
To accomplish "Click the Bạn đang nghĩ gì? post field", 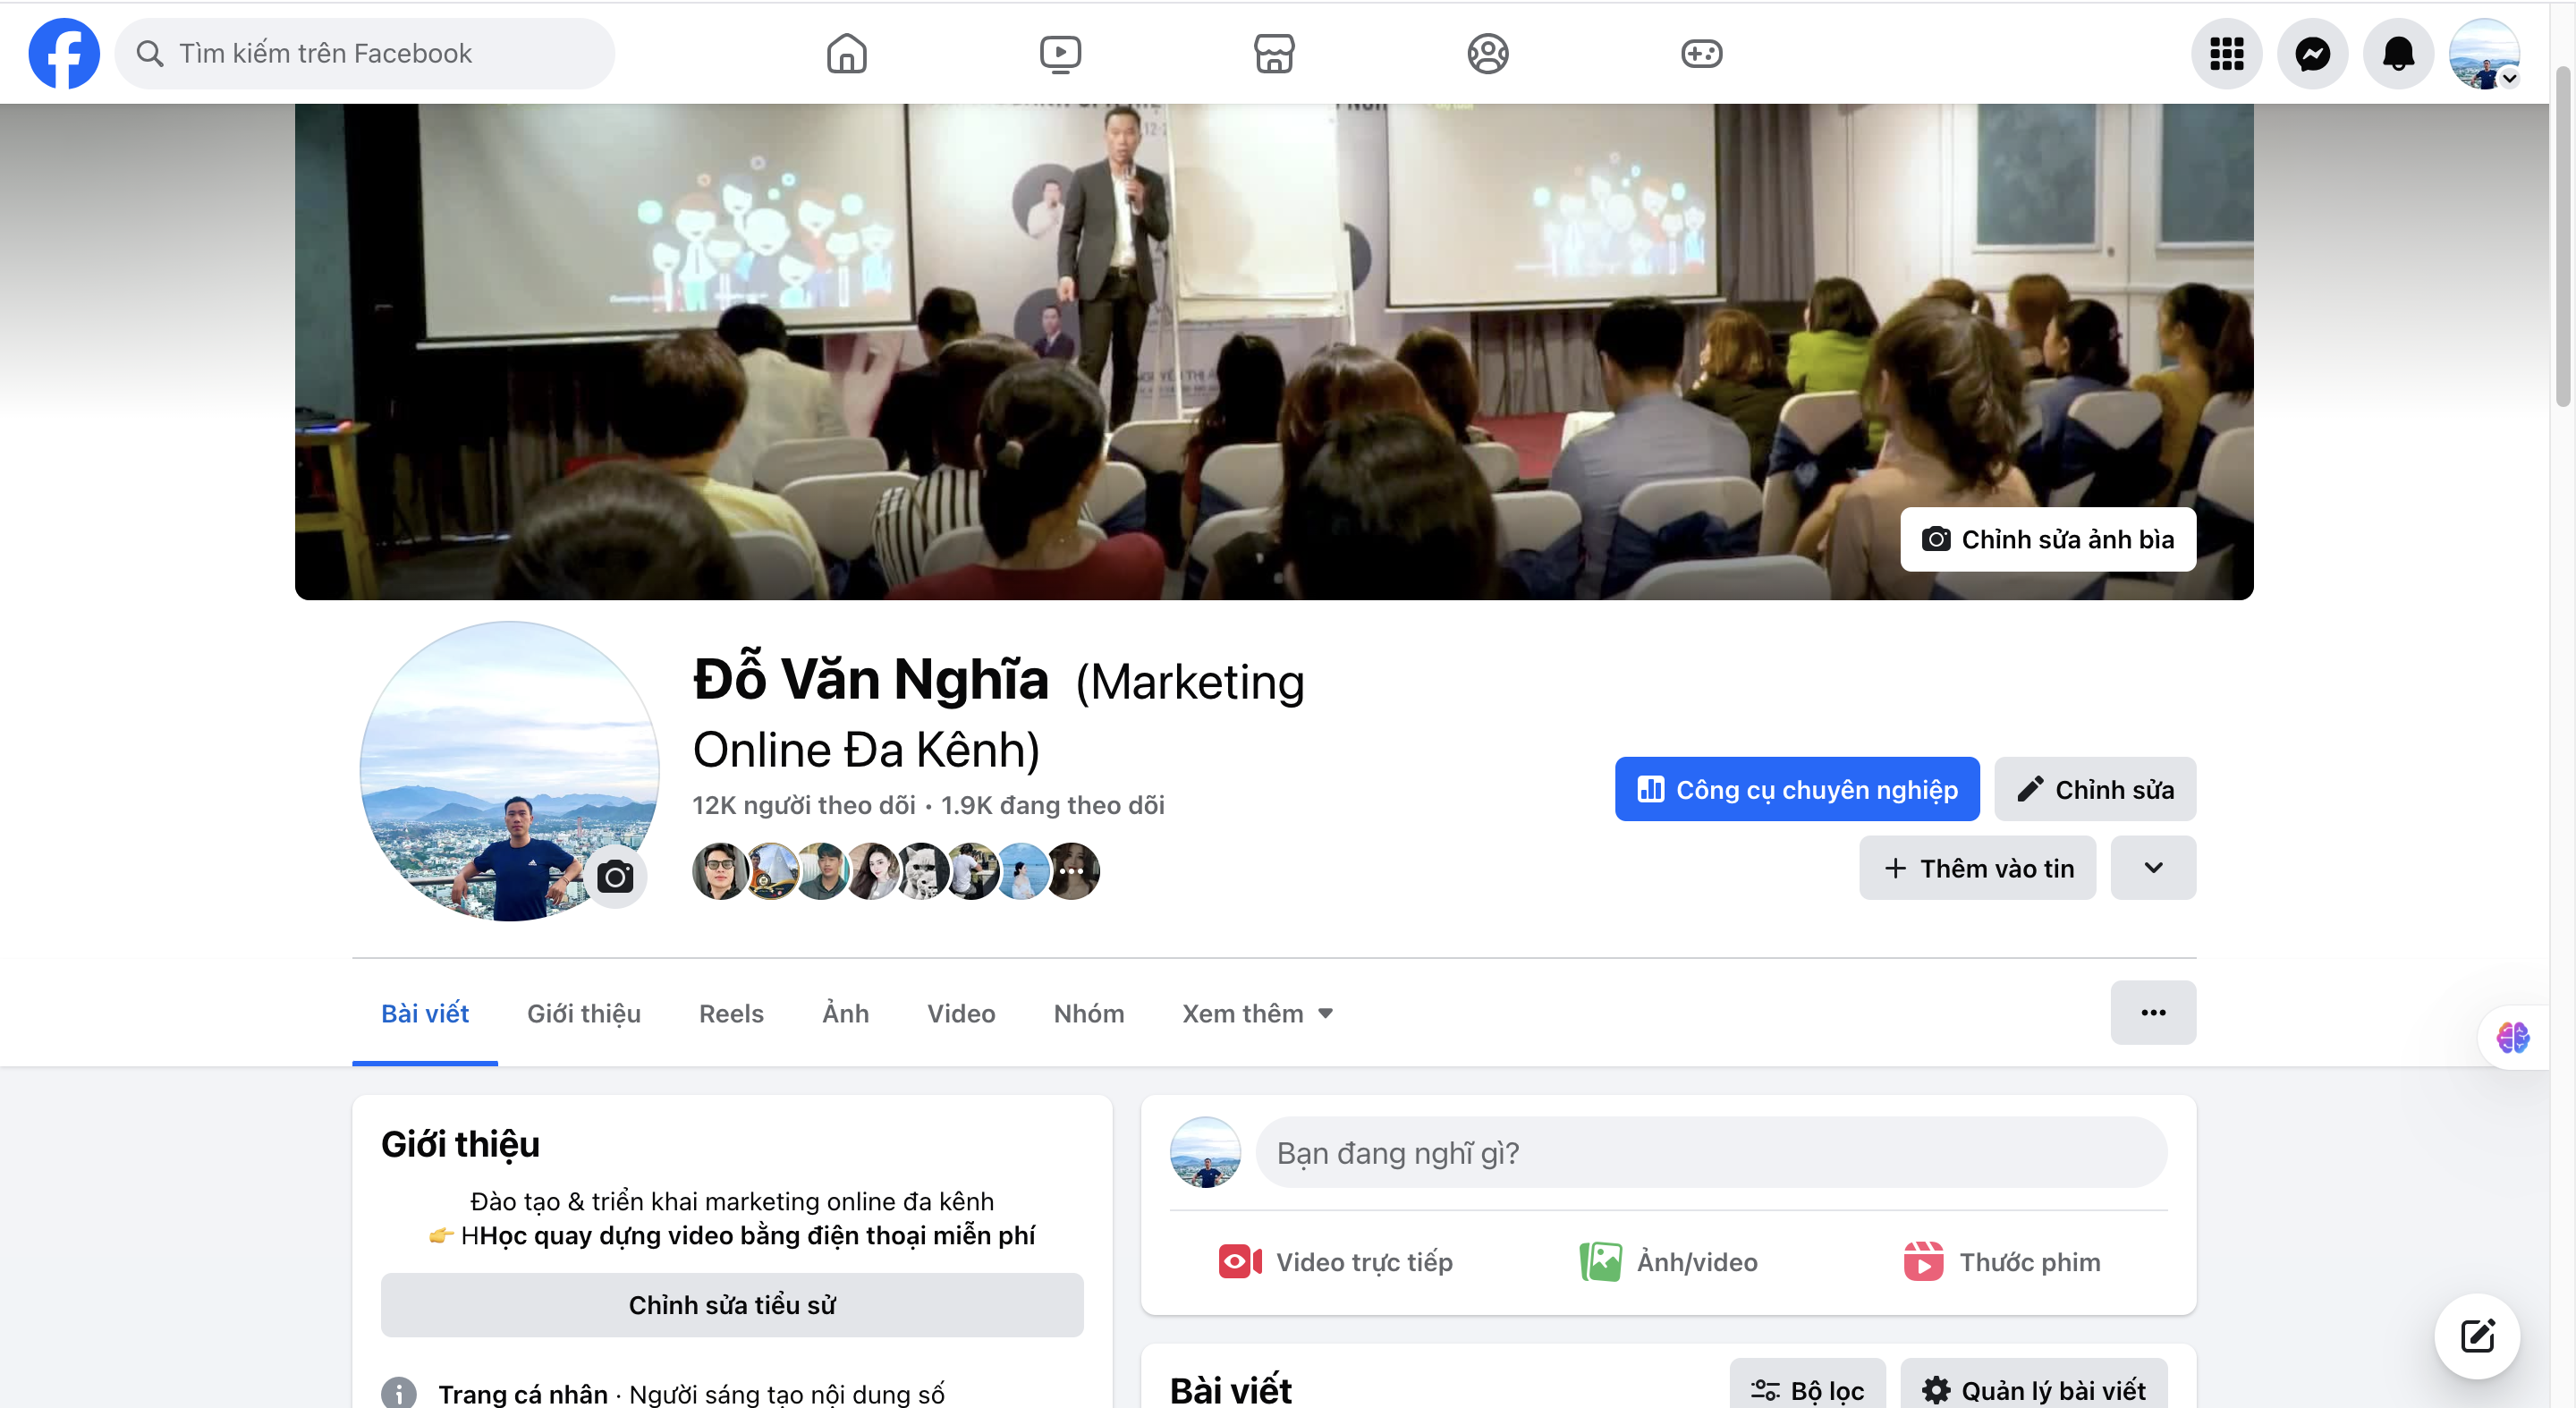I will [1712, 1152].
